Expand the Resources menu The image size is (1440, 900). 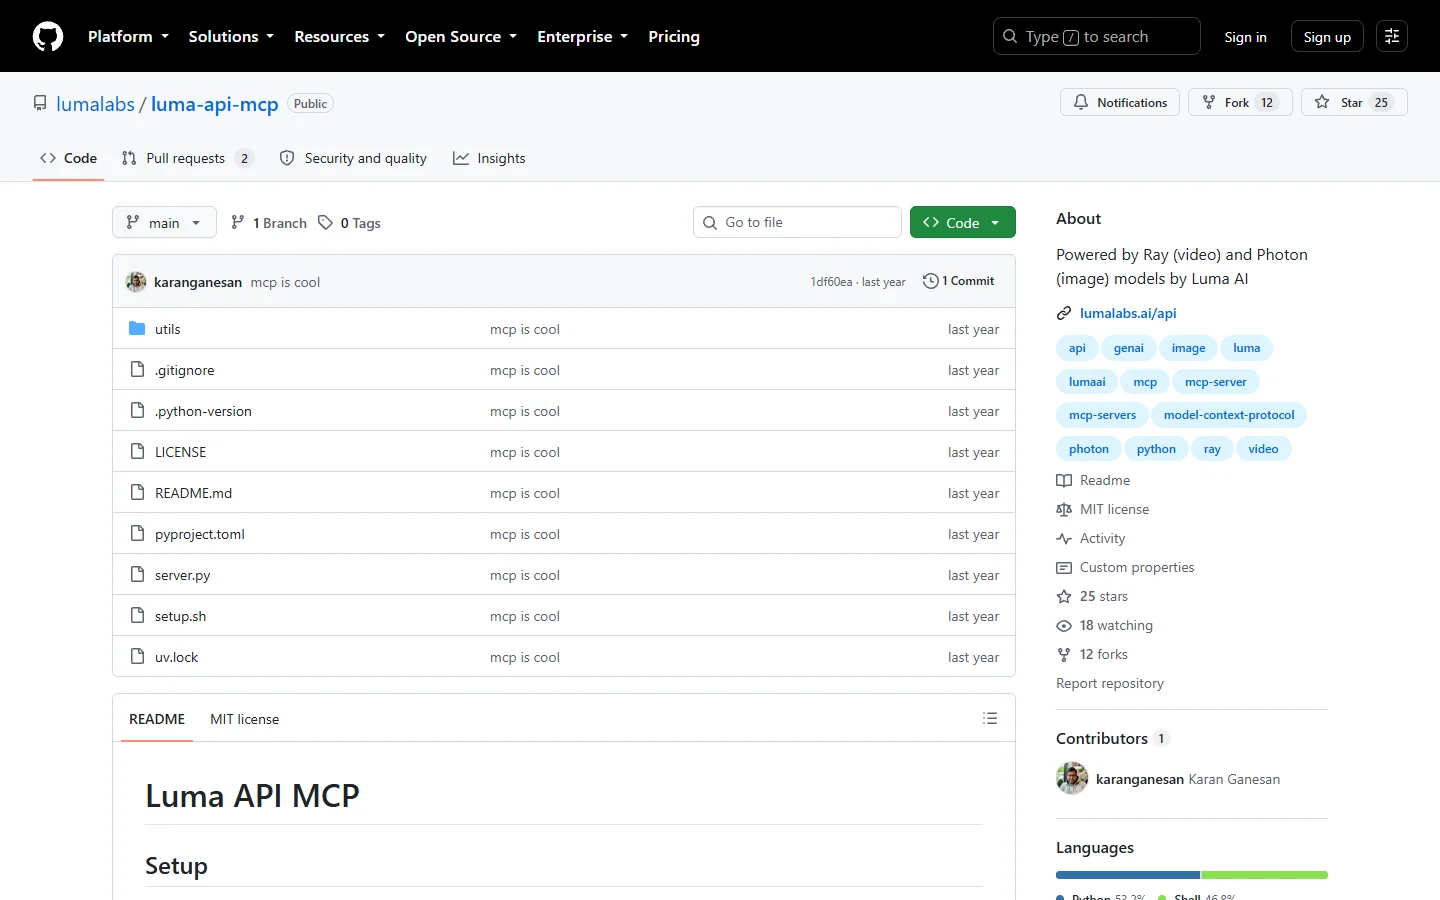pos(339,36)
